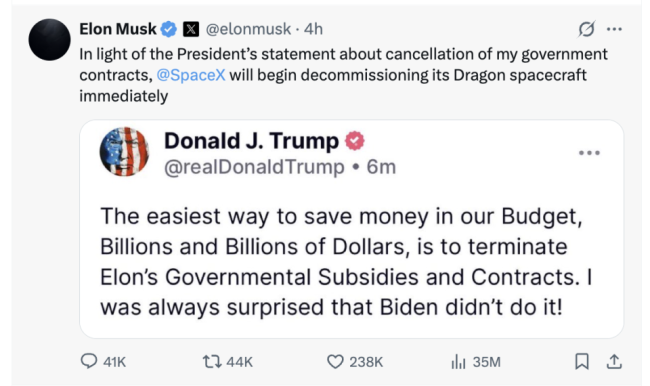Viewport: 650px width, 386px height.
Task: Repost the tweet using retweet icon
Action: [212, 362]
